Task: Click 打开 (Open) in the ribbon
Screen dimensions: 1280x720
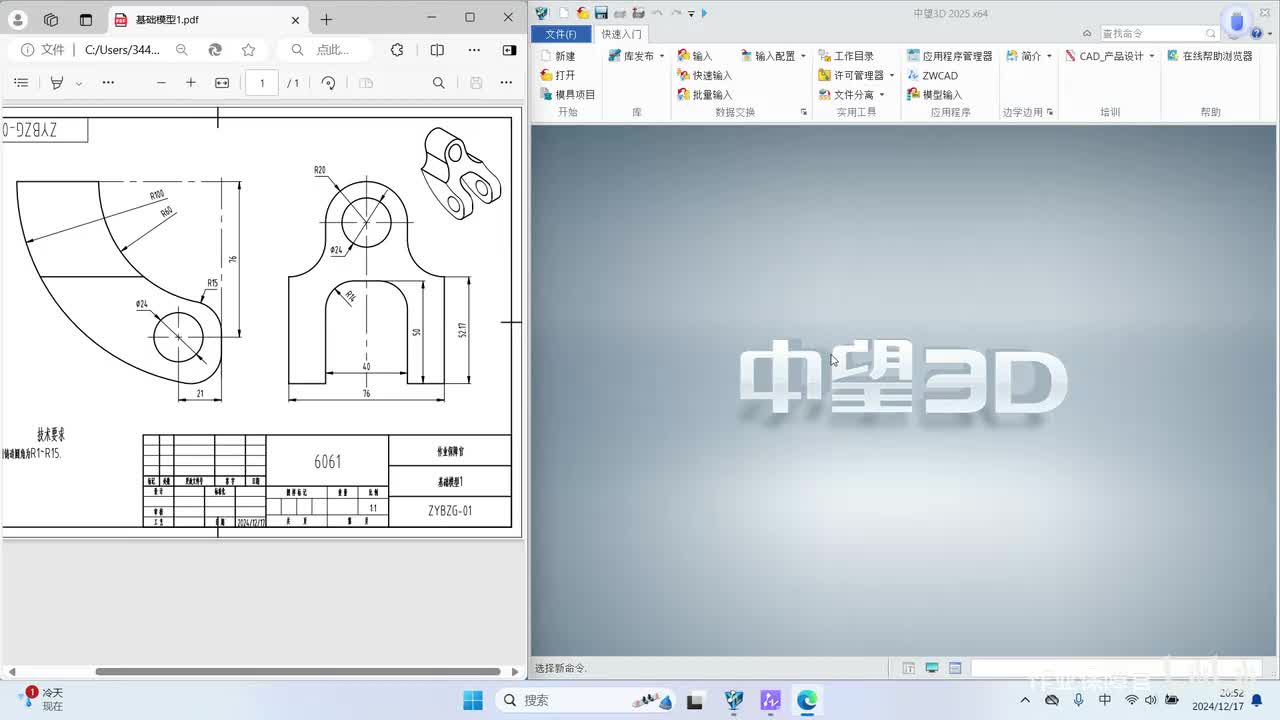Action: pos(558,75)
